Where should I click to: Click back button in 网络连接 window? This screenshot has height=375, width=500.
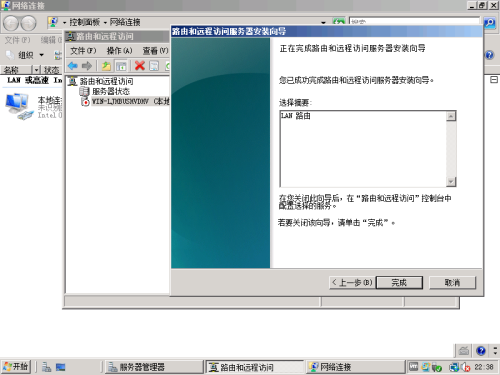point(11,23)
